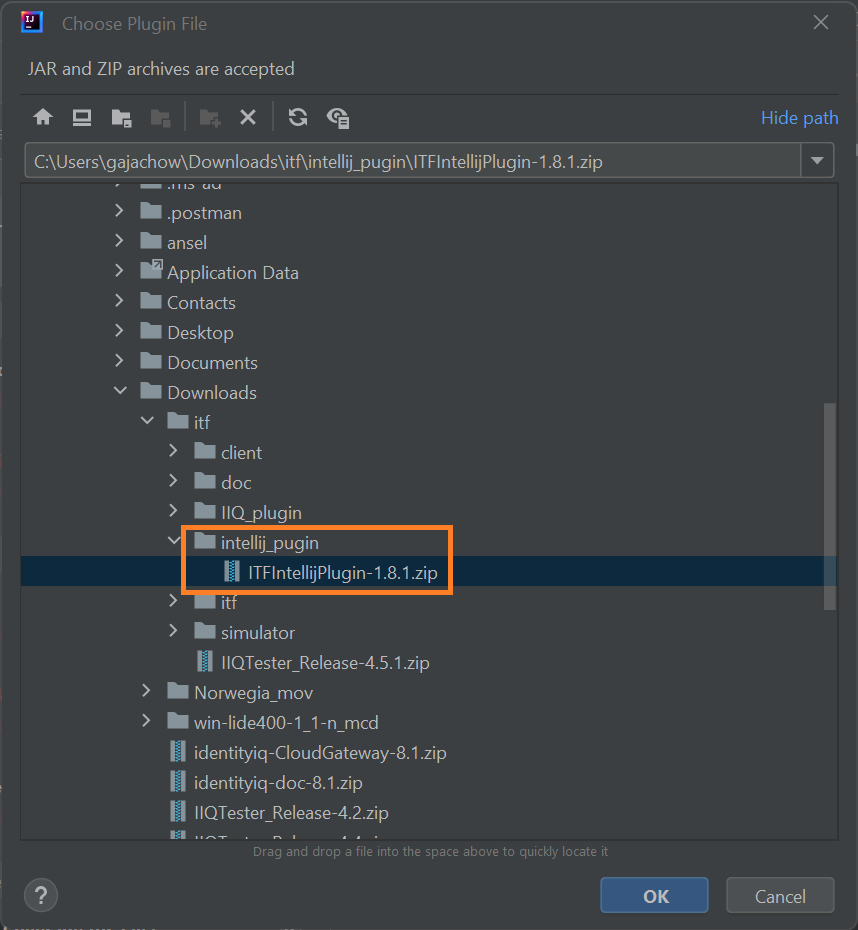This screenshot has width=858, height=930.
Task: Click the file tree vertical scrollbar
Action: 830,506
